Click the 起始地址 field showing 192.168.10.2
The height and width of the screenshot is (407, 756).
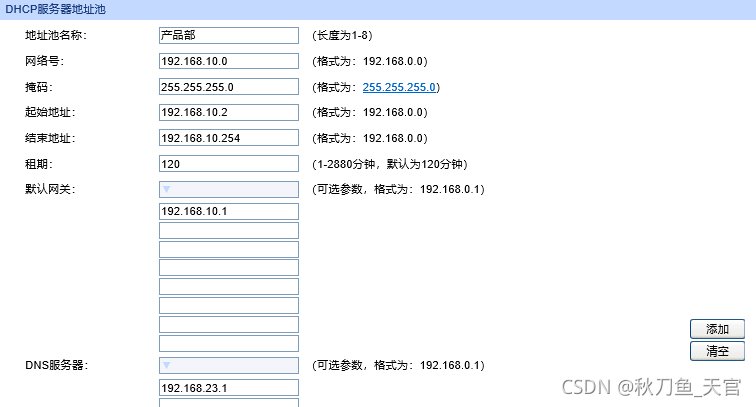229,112
